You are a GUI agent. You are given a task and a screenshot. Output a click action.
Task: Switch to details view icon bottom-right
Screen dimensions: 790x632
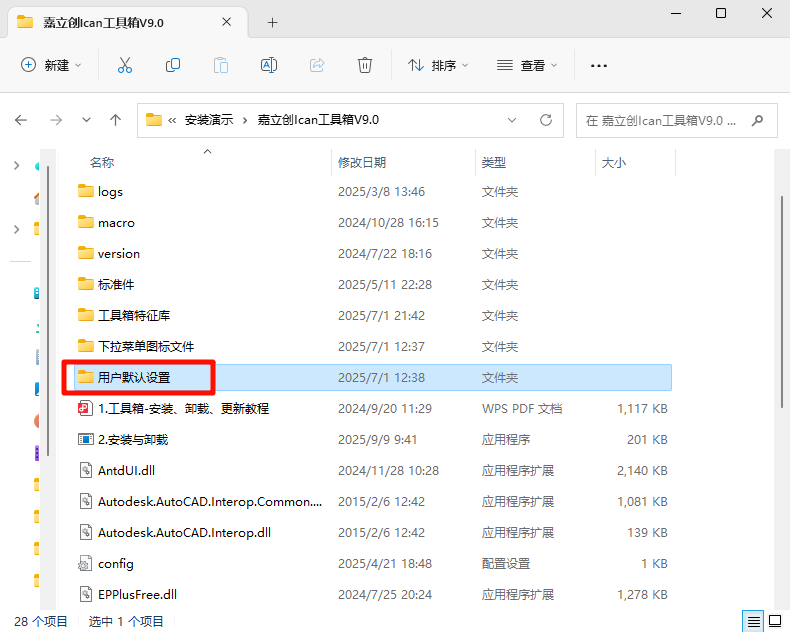click(752, 621)
